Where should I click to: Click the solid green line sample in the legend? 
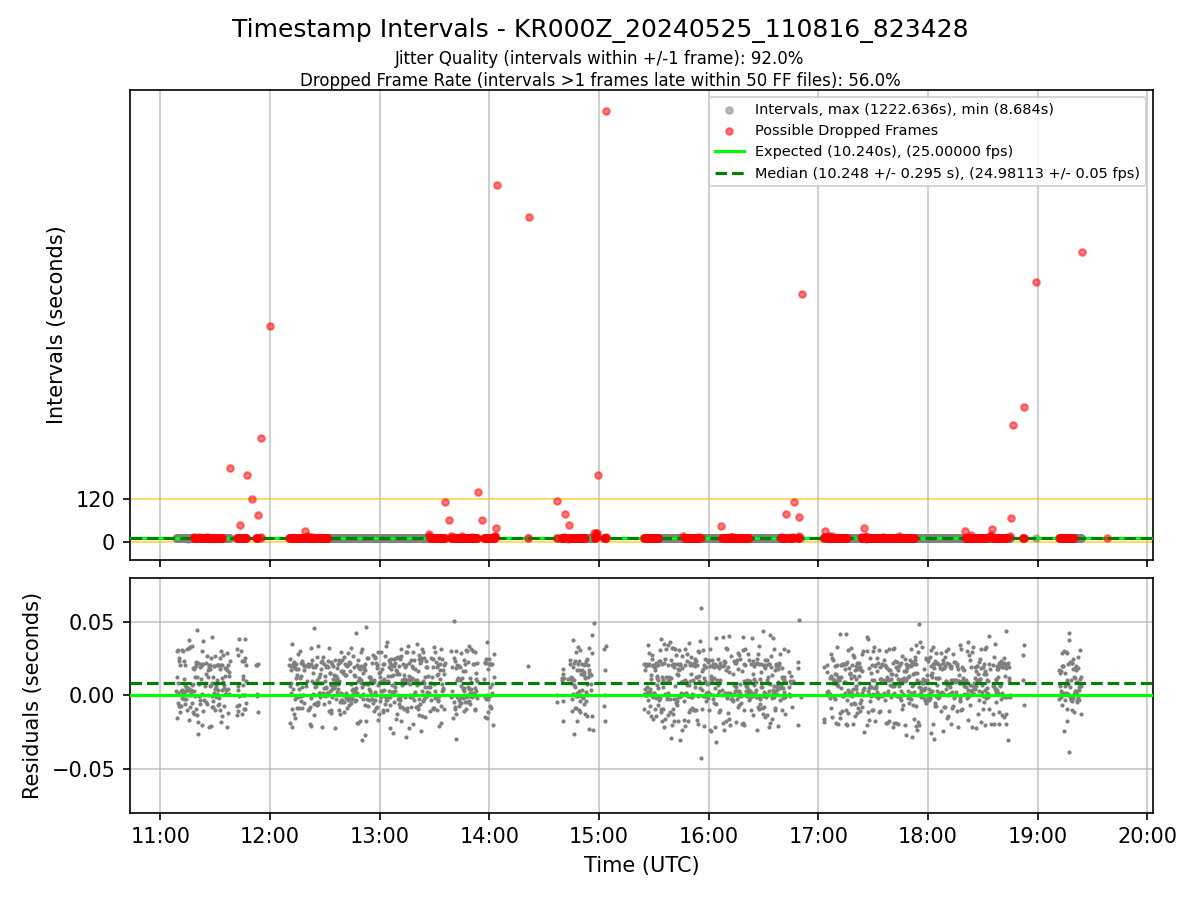point(730,152)
